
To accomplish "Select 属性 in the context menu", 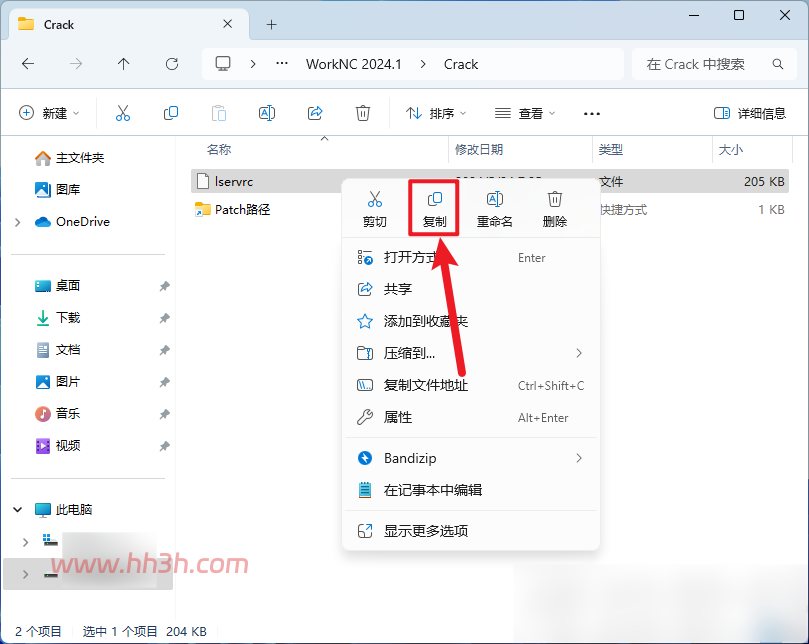I will click(x=471, y=417).
